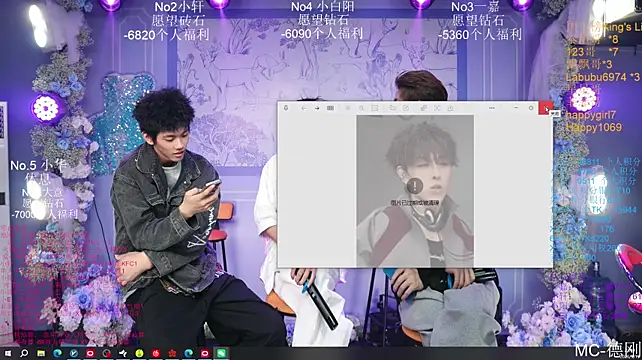Open the blue checkmark app on taskbar

pos(74,353)
